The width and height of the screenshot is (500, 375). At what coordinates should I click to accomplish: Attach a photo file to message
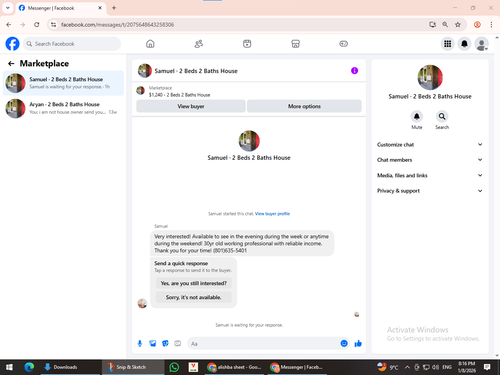[x=153, y=343]
